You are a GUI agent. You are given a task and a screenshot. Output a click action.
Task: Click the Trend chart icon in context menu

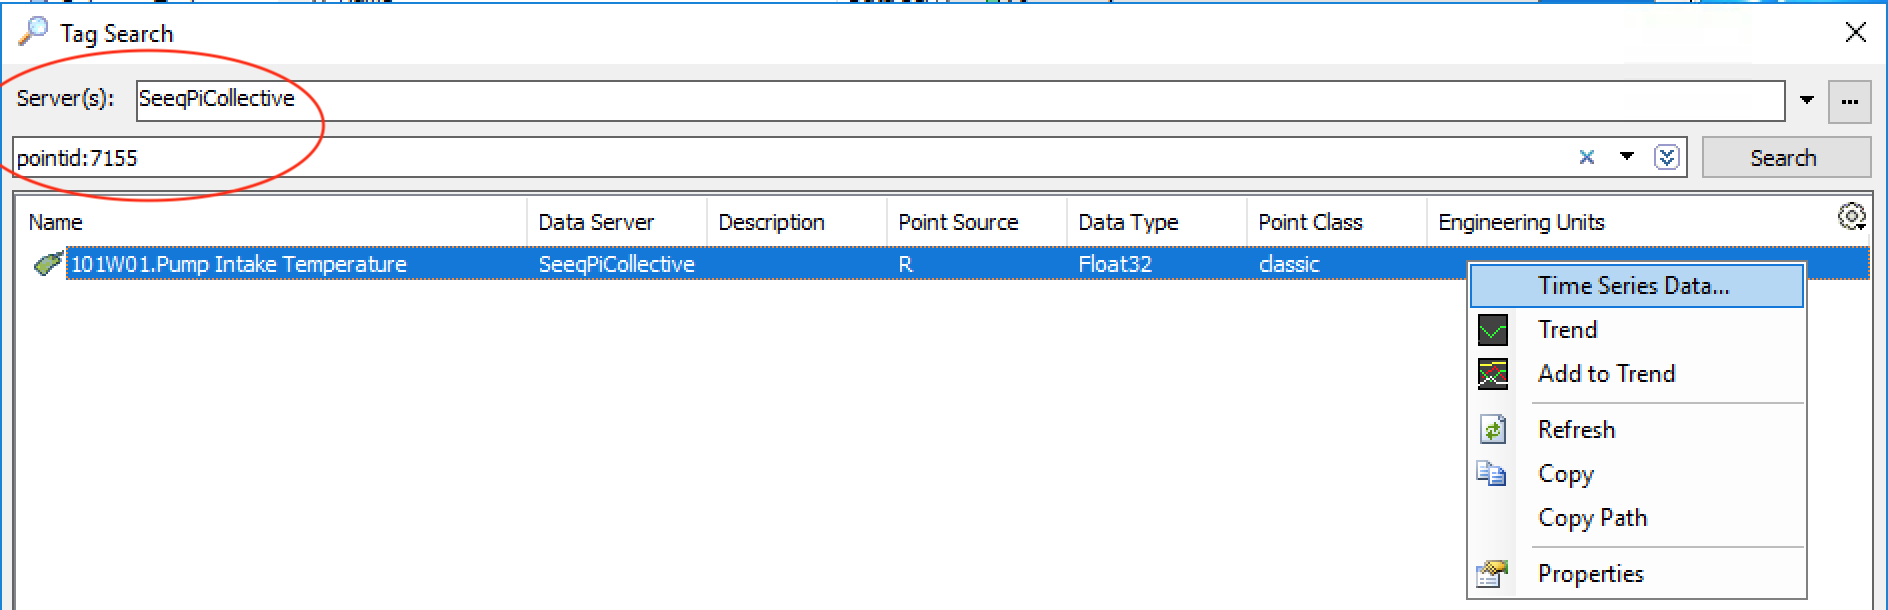[x=1492, y=330]
